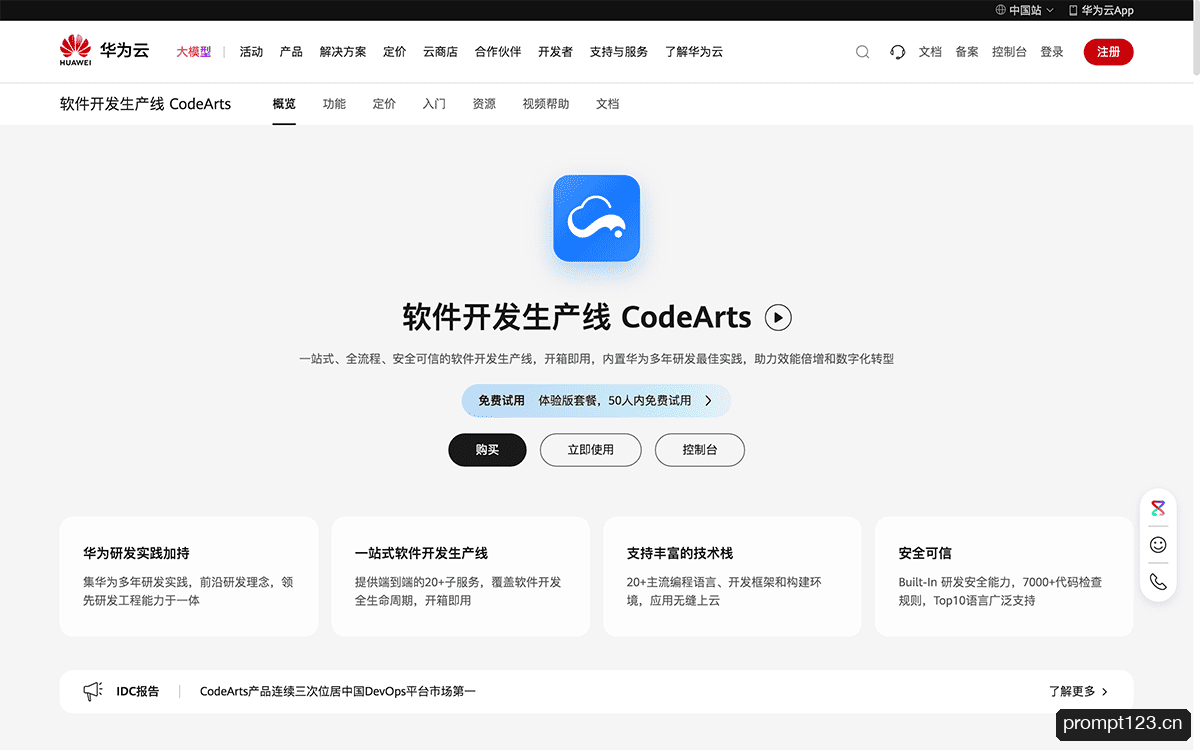Play the CodeArts intro video
This screenshot has width=1200, height=750.
click(778, 318)
